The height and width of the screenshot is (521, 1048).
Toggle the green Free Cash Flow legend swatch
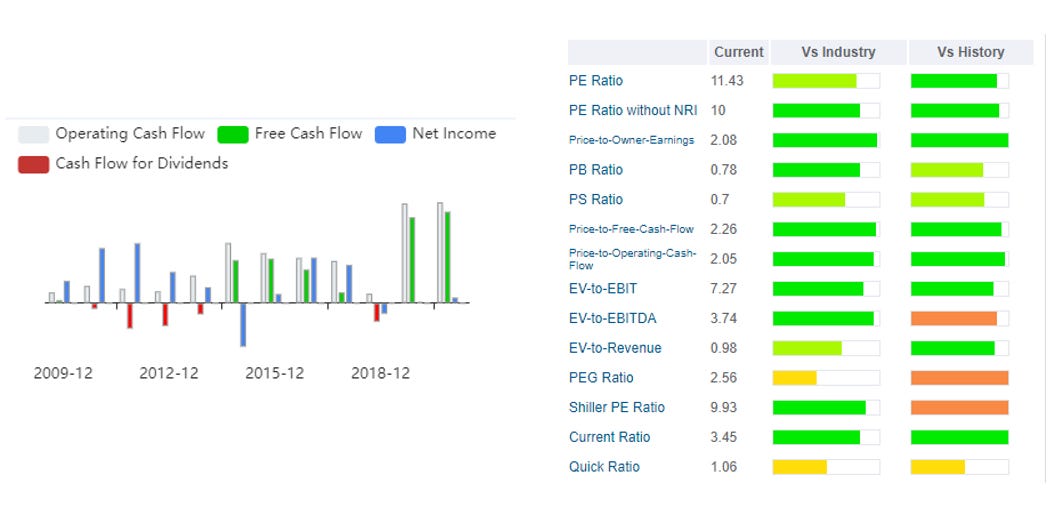(x=233, y=134)
